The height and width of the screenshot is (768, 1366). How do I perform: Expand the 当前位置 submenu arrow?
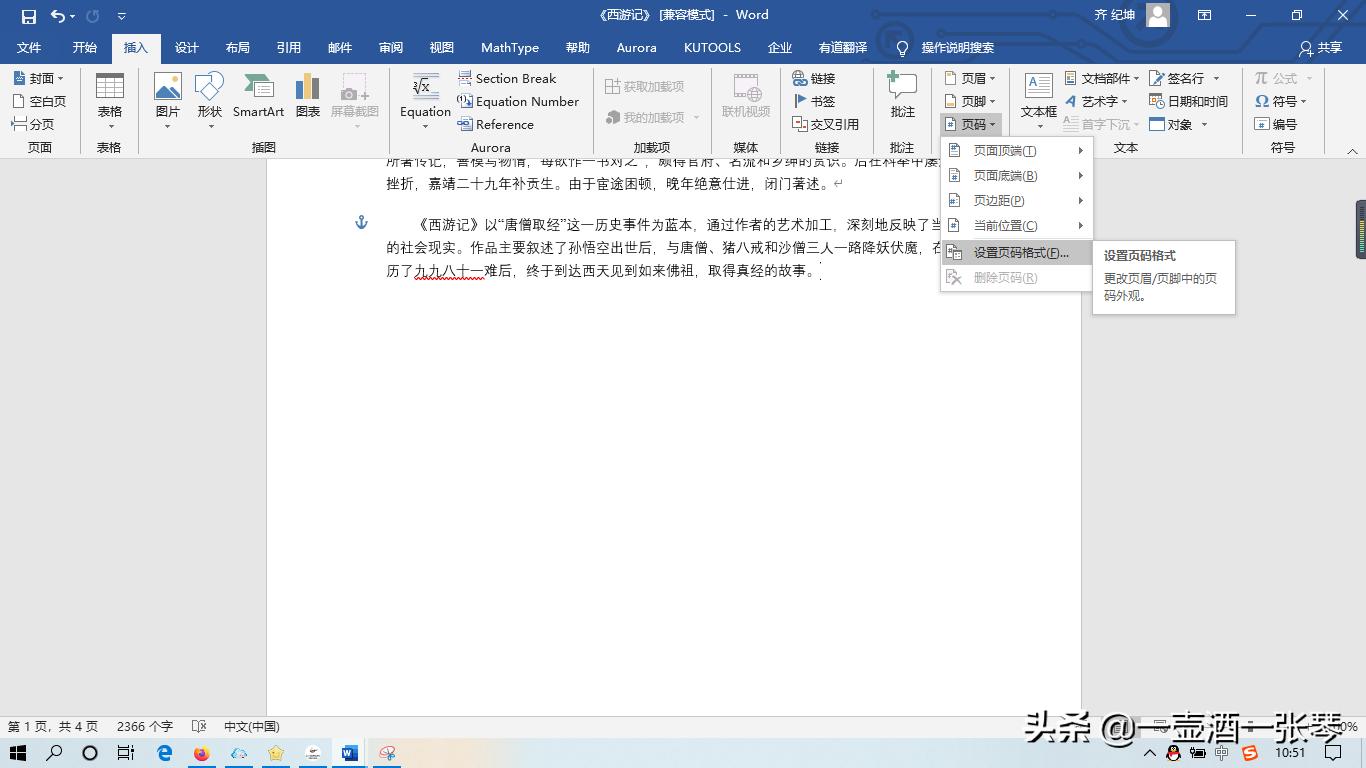(x=1079, y=225)
